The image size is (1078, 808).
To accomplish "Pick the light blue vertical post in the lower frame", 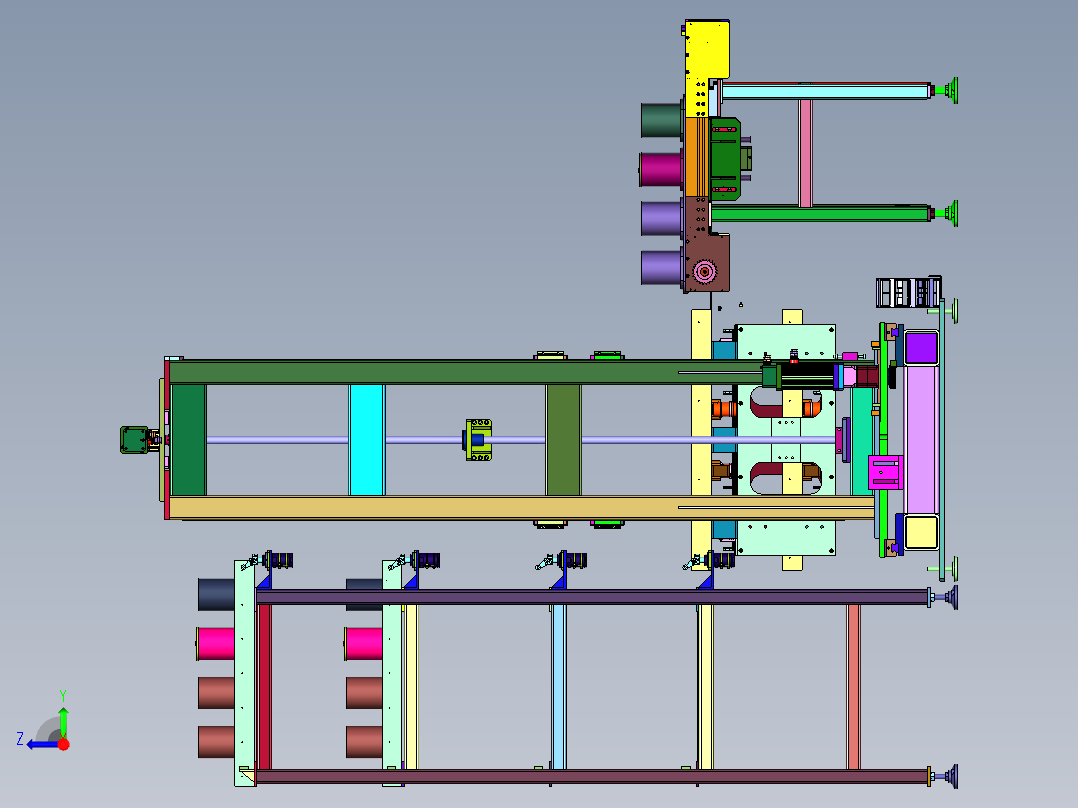I will (x=559, y=687).
